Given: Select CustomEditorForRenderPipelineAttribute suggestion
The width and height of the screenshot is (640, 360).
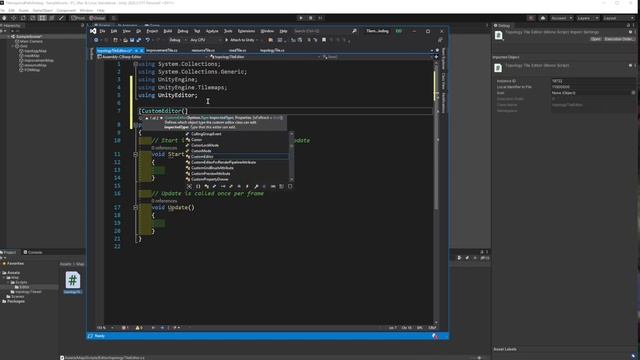Looking at the screenshot, I should tap(237, 162).
